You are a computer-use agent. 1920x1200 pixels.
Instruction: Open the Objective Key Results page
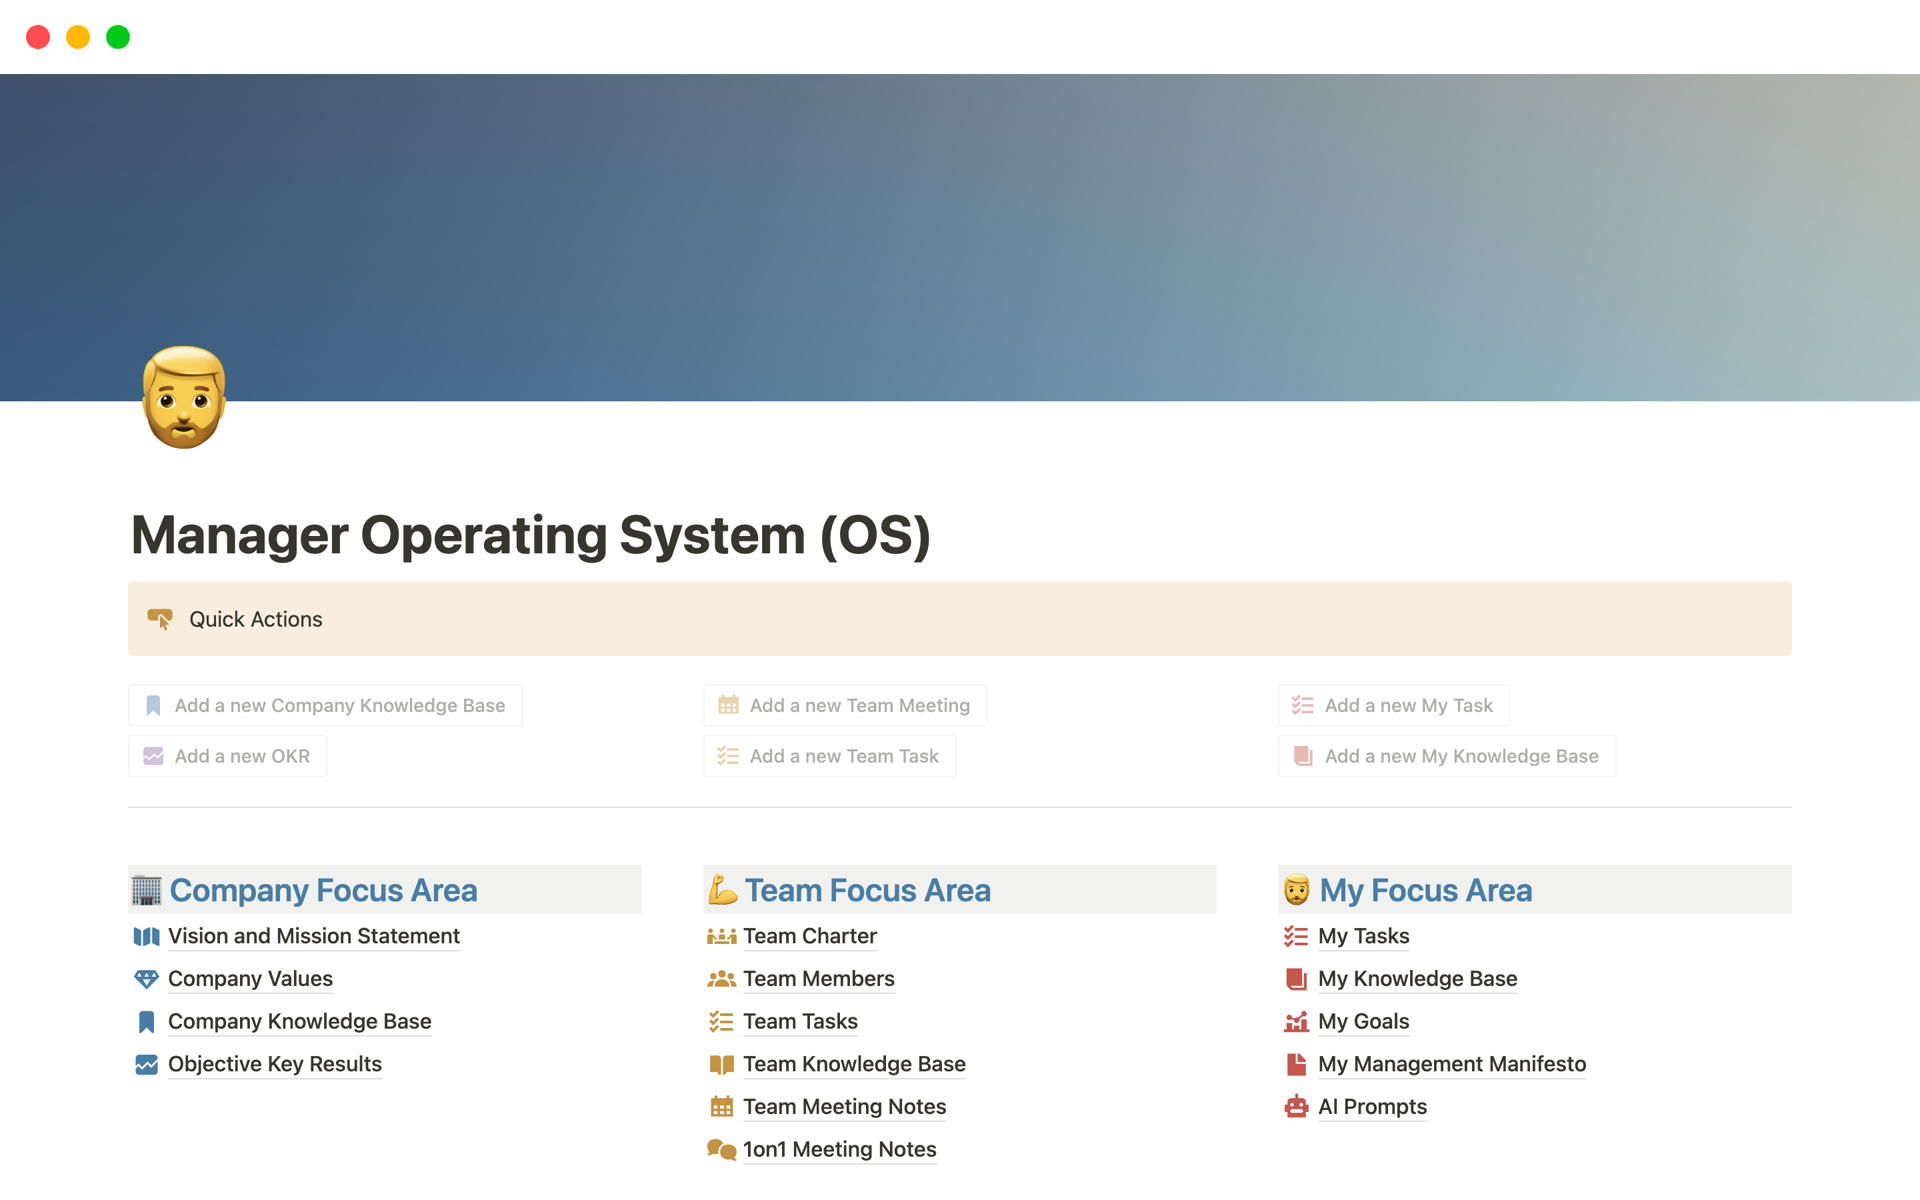(x=275, y=1064)
